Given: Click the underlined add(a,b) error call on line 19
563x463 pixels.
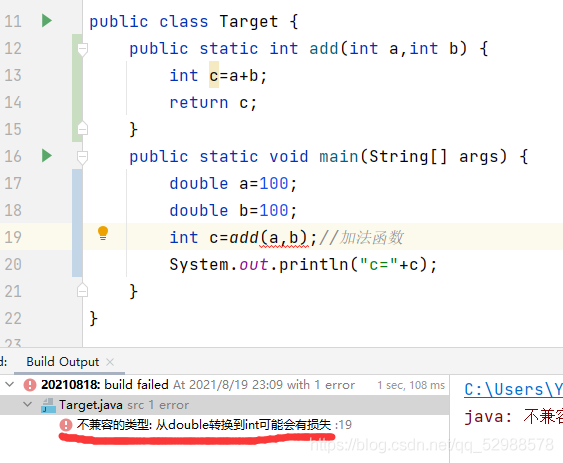Looking at the screenshot, I should point(268,238).
